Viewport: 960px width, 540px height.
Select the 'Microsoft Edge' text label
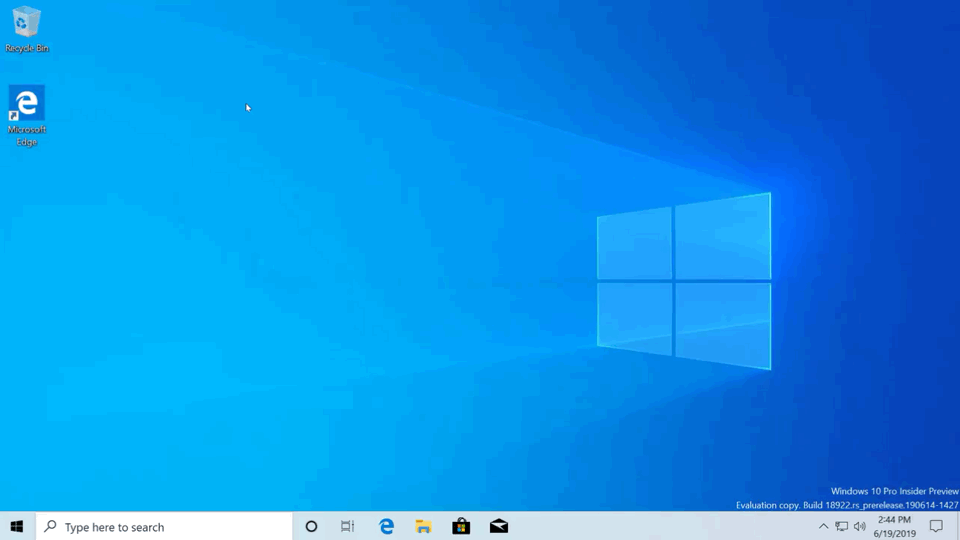[27, 136]
